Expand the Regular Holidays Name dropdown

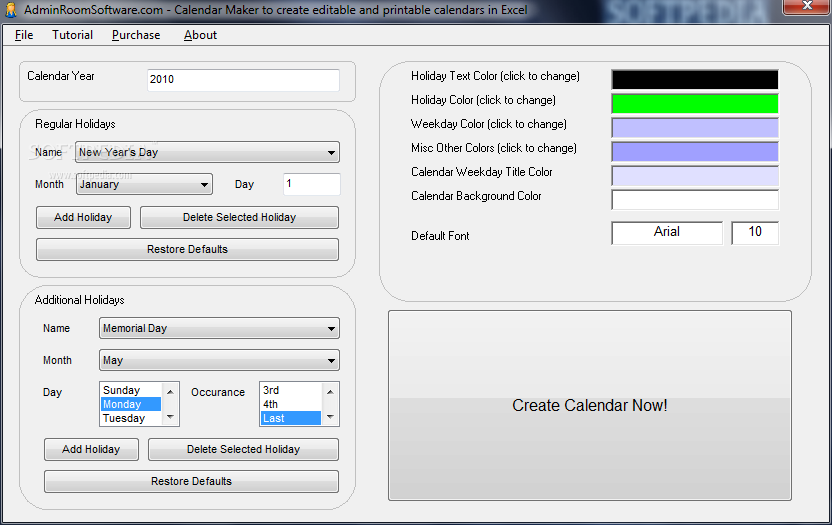click(207, 152)
